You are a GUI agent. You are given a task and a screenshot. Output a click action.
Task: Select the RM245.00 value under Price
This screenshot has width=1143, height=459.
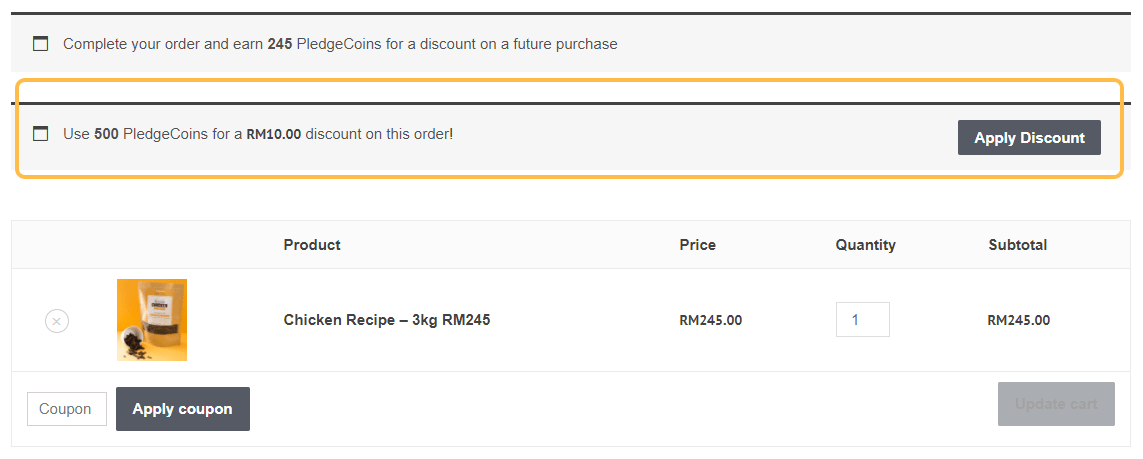click(710, 321)
